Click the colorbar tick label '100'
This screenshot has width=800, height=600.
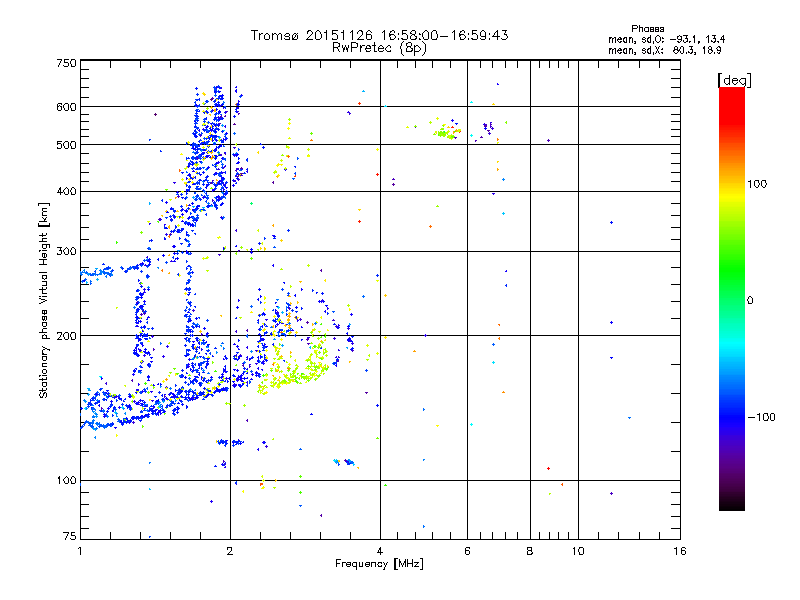click(757, 184)
